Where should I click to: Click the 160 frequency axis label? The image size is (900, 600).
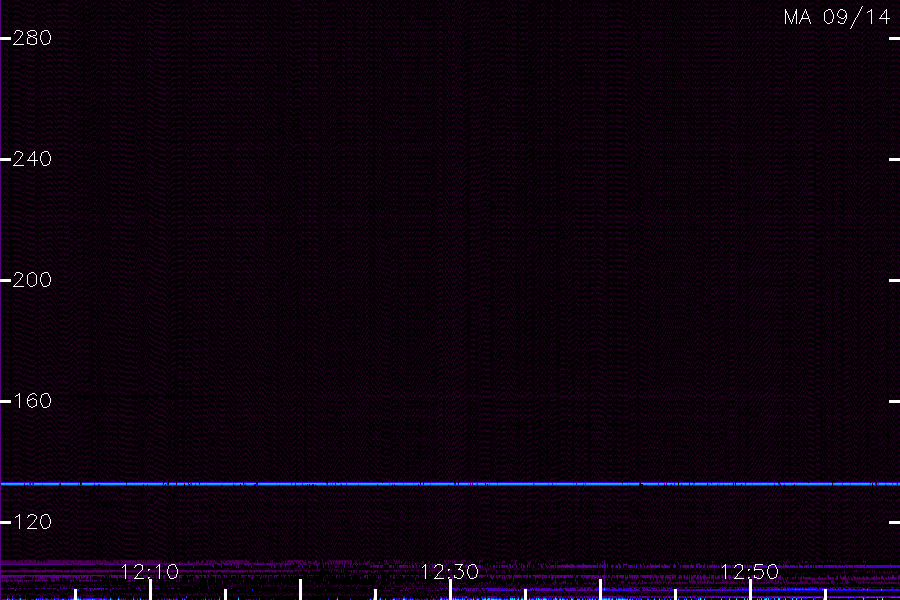[32, 401]
